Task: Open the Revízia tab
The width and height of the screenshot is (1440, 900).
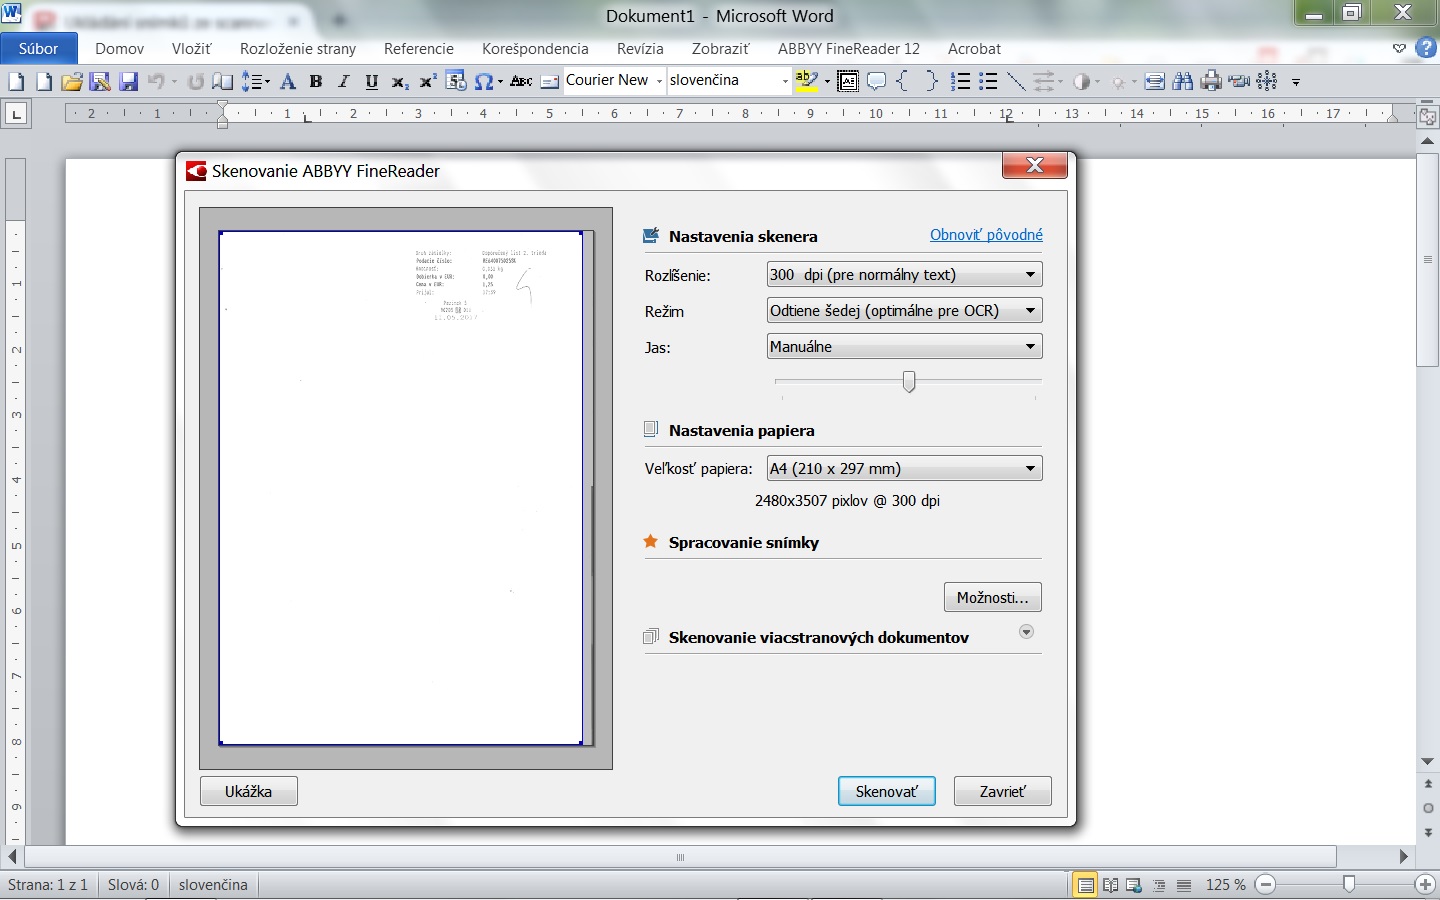Action: pos(640,48)
